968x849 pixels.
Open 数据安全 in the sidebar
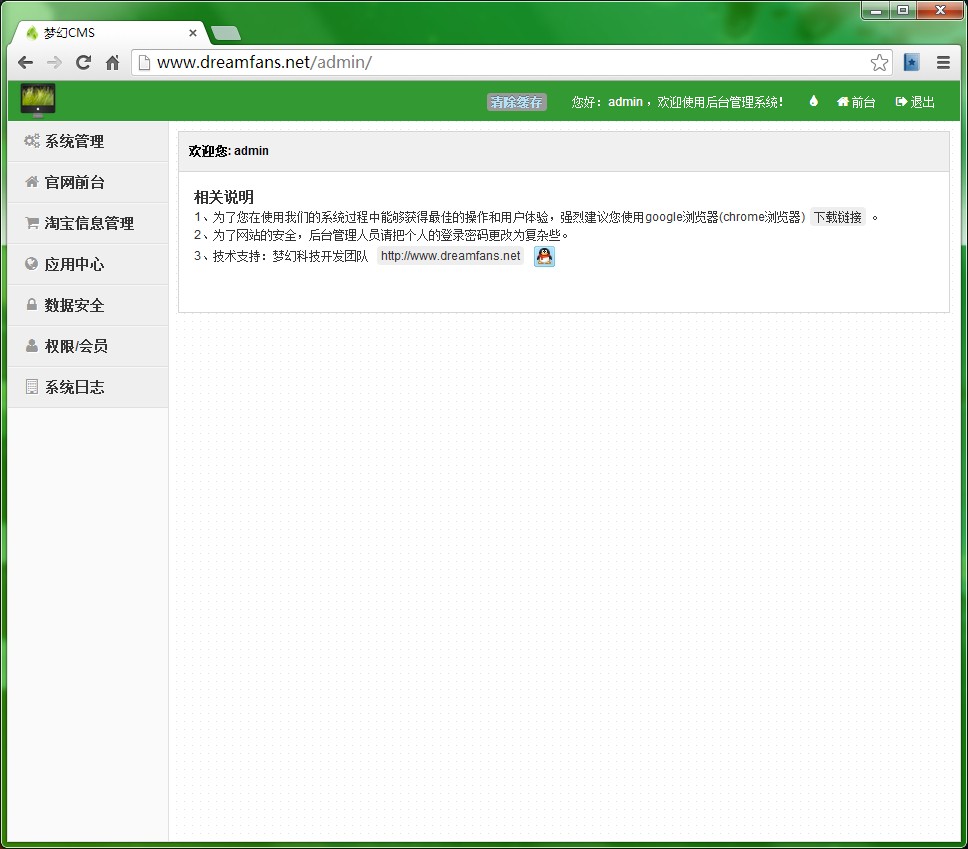click(88, 305)
